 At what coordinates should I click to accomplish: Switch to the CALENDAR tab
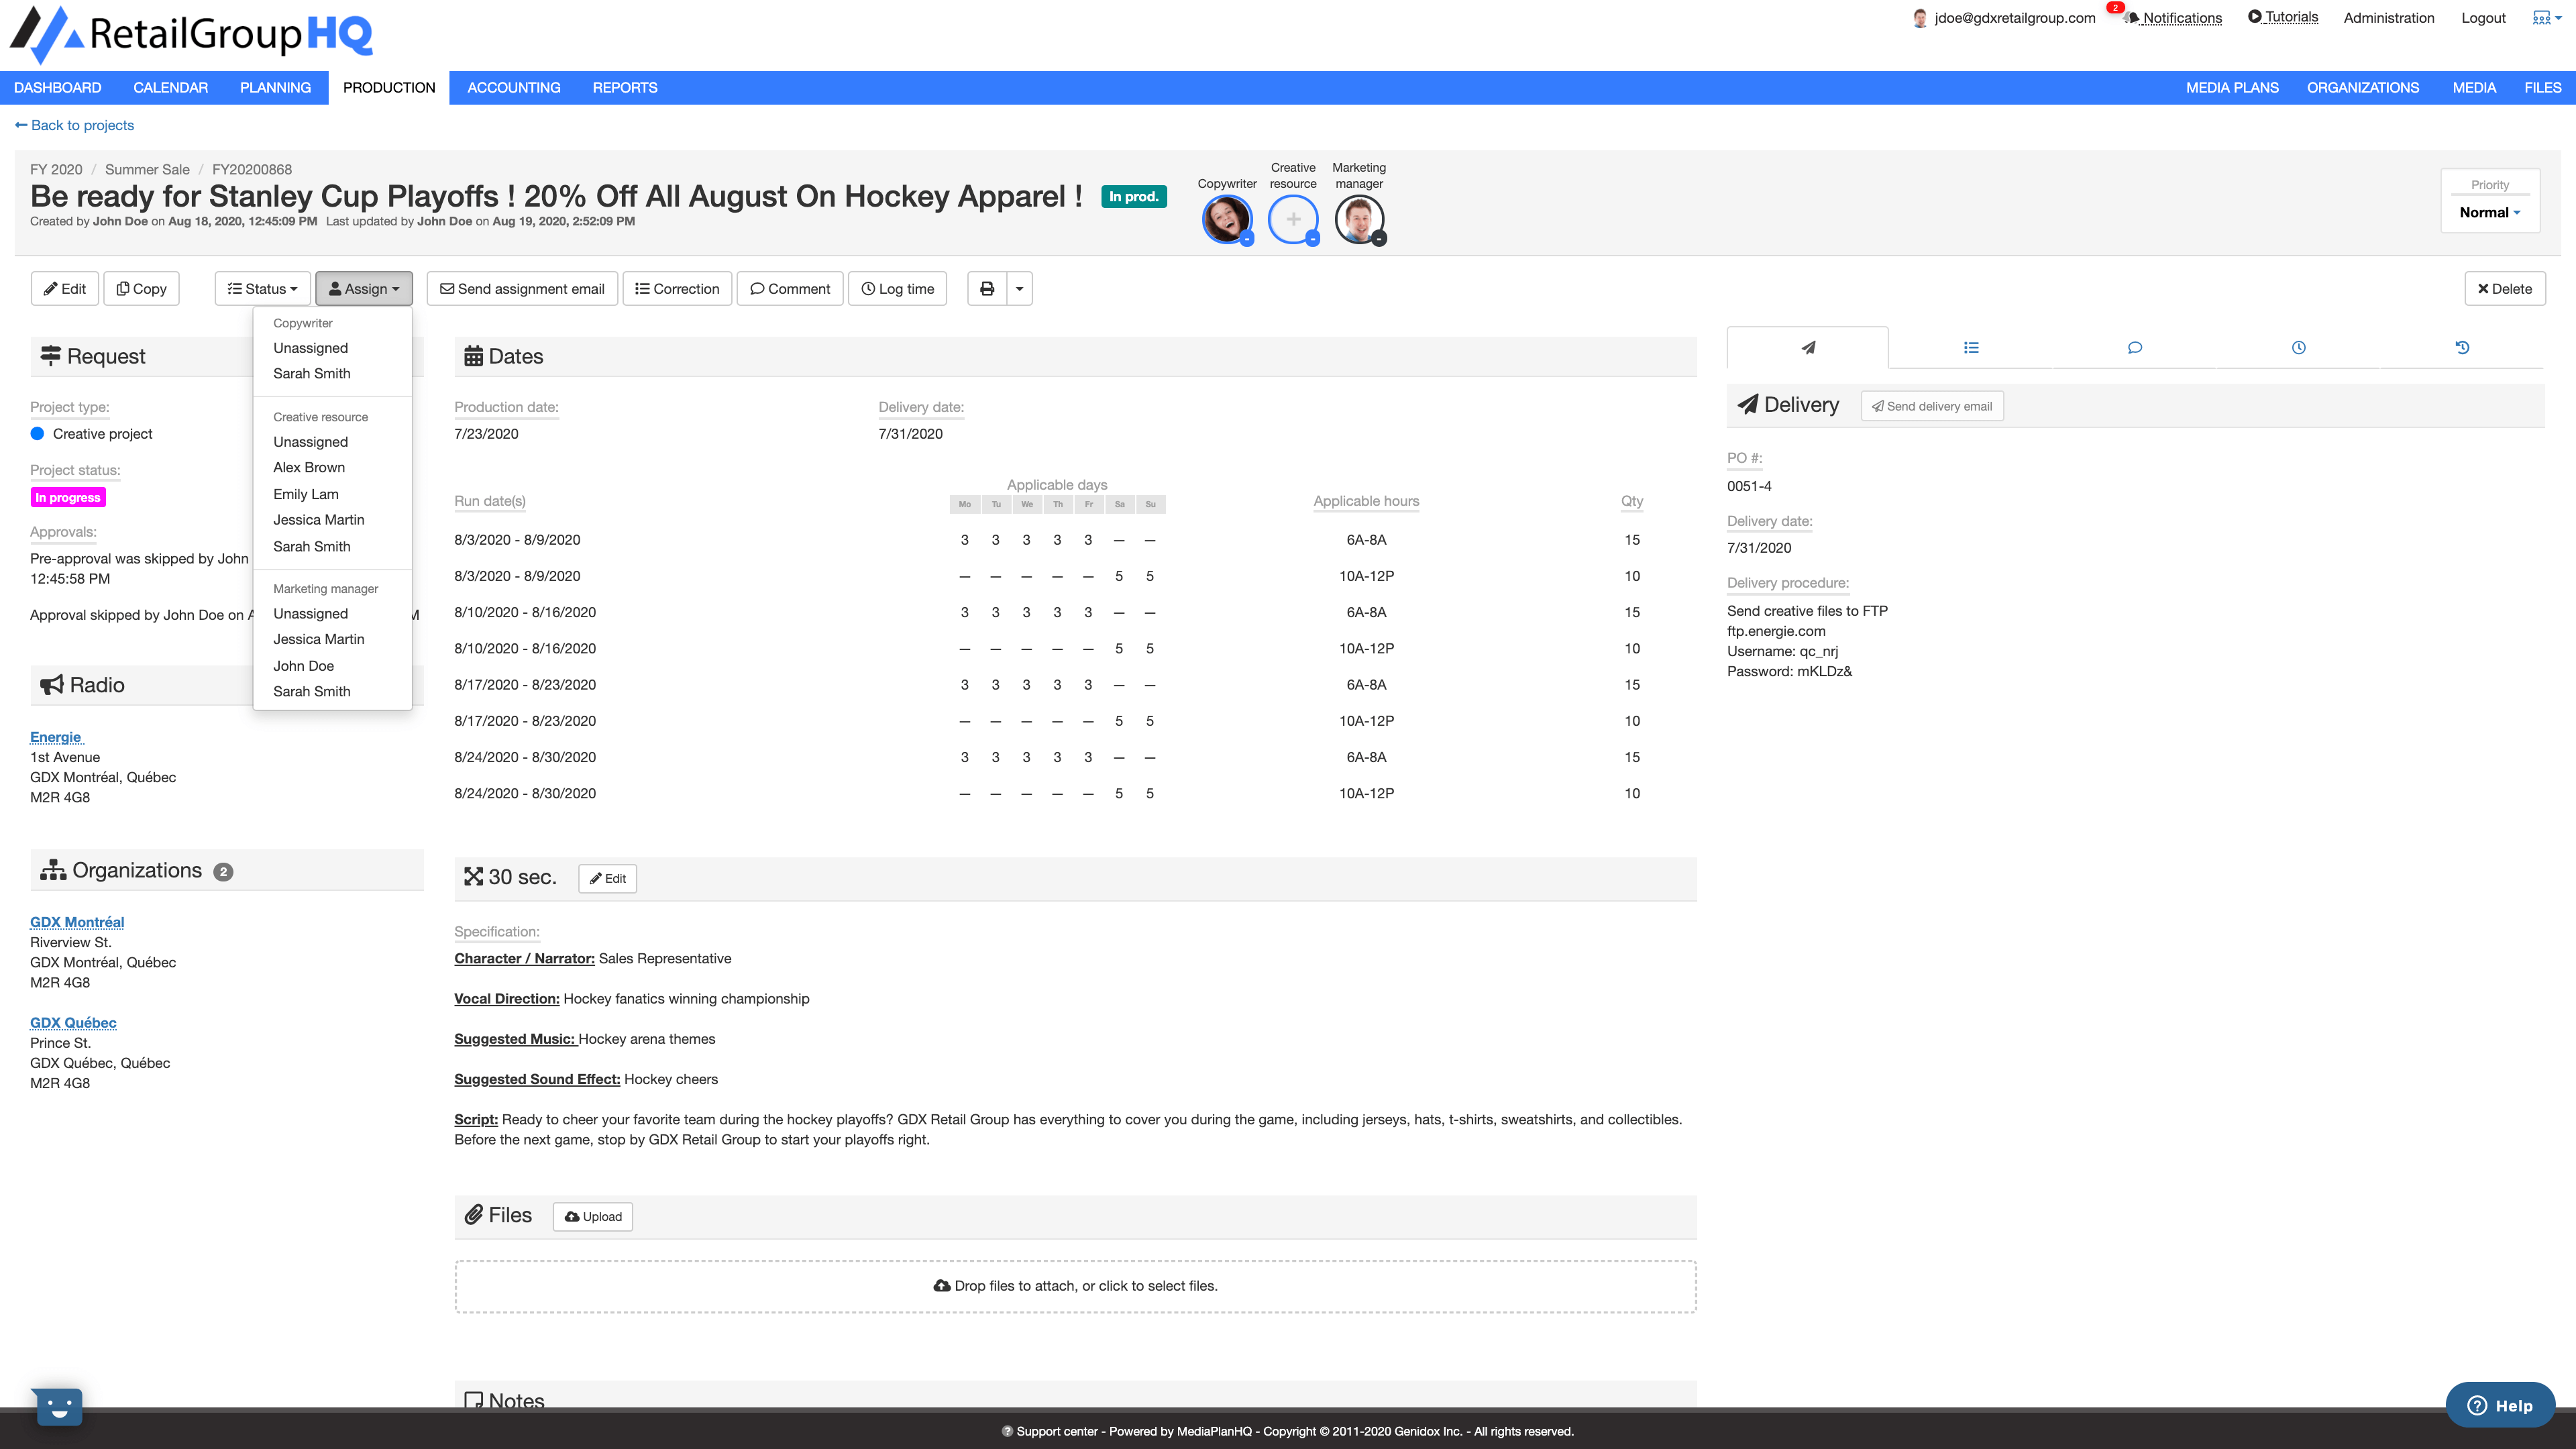(x=170, y=87)
